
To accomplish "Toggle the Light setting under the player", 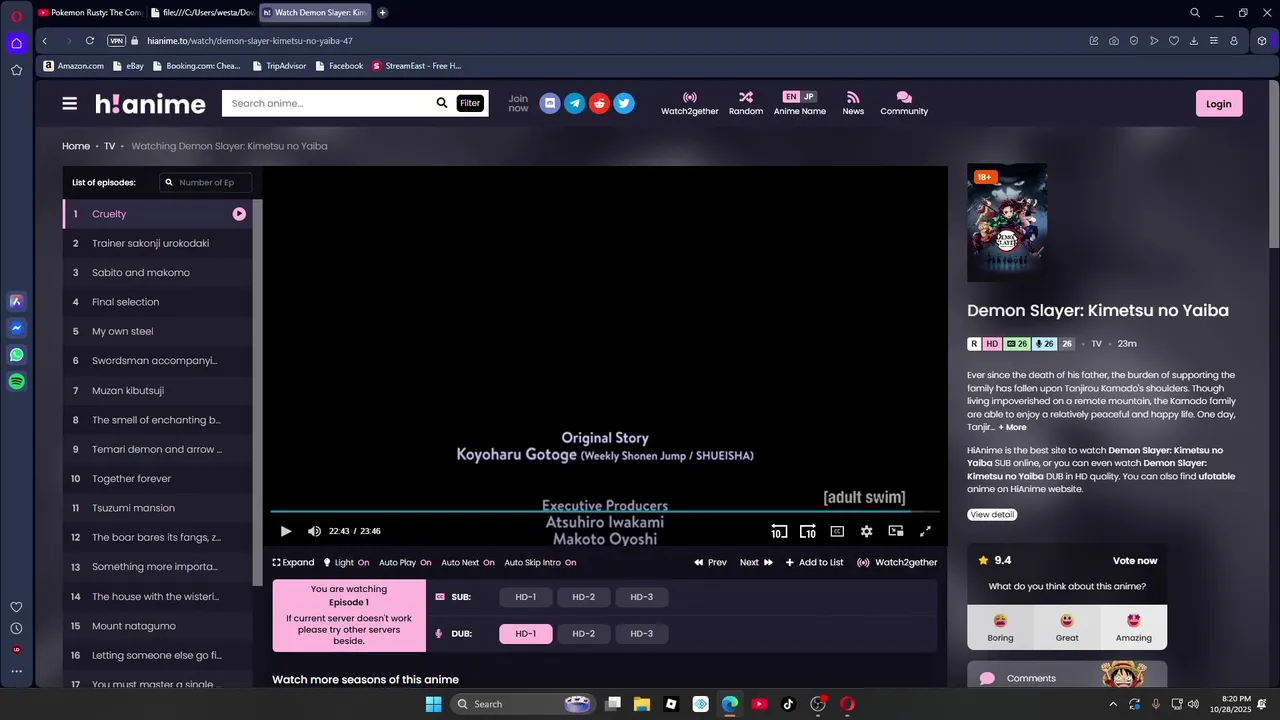I will 346,562.
